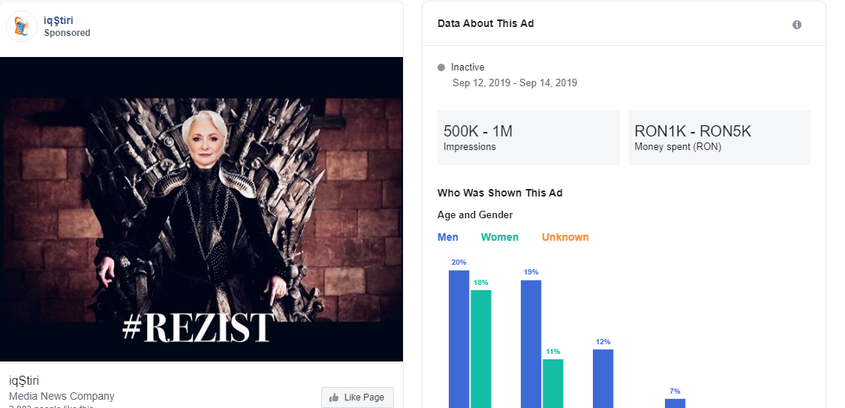Click the Sponsored label under page name
This screenshot has width=845, height=408.
pos(67,33)
